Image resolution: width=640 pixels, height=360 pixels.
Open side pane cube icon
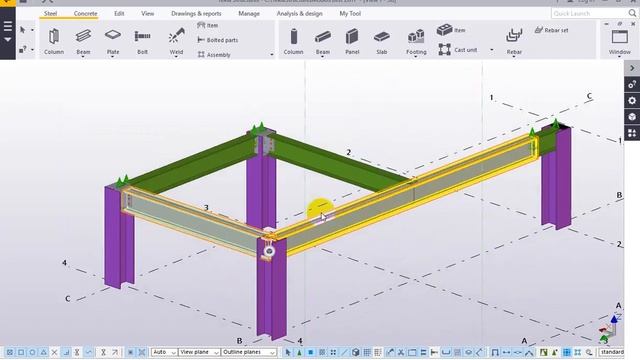click(632, 117)
